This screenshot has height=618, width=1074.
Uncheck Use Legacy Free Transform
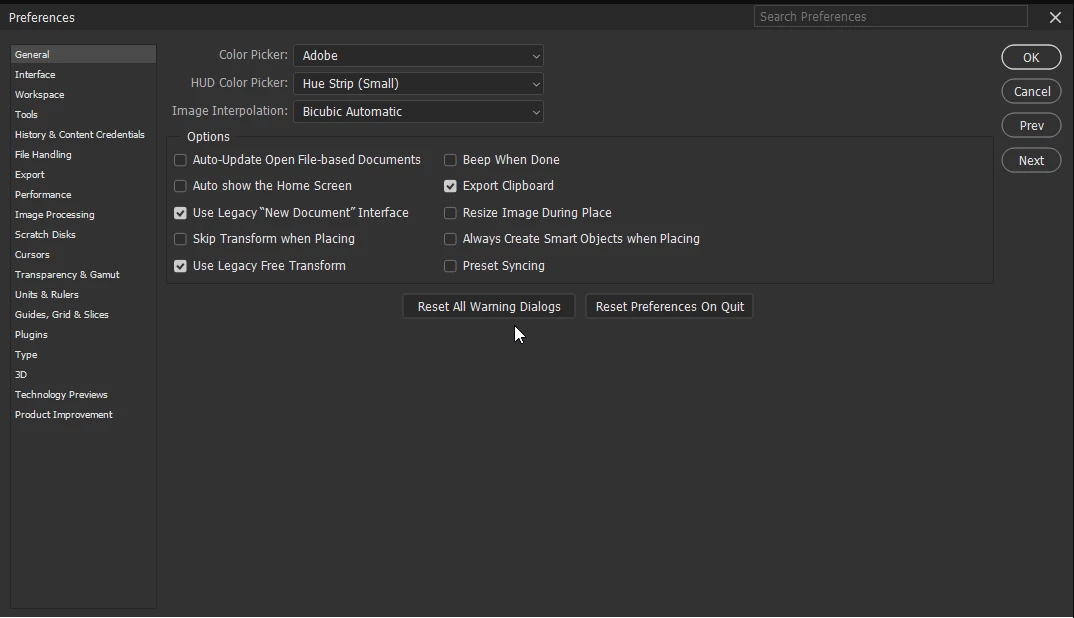click(180, 266)
